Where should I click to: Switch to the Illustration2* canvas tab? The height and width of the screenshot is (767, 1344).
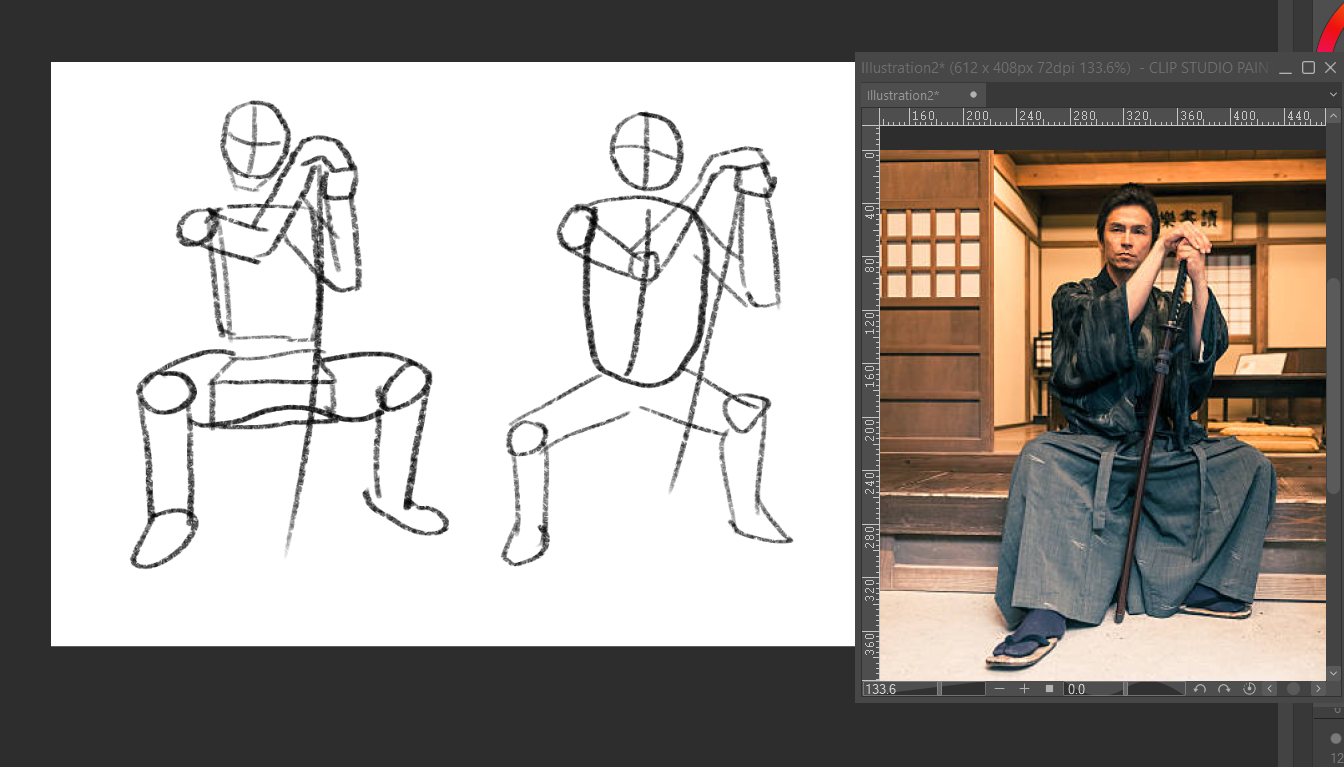(x=922, y=95)
